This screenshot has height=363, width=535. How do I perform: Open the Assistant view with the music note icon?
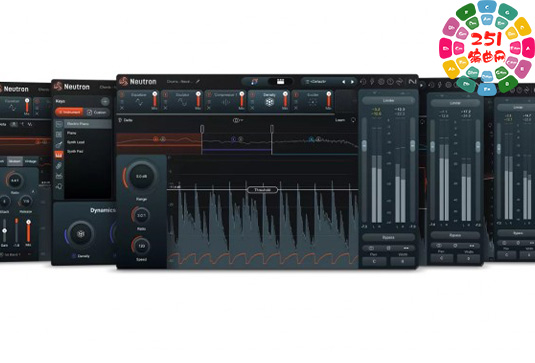point(254,82)
